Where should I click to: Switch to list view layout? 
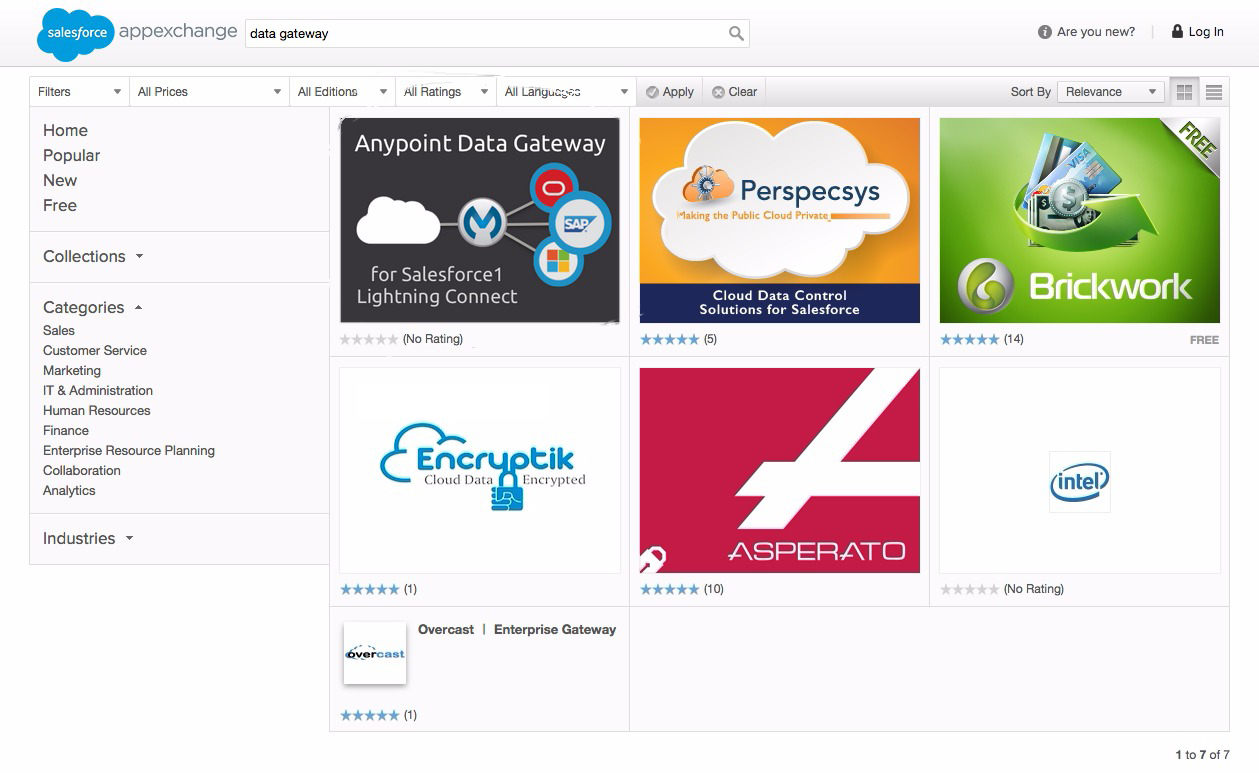click(1214, 92)
